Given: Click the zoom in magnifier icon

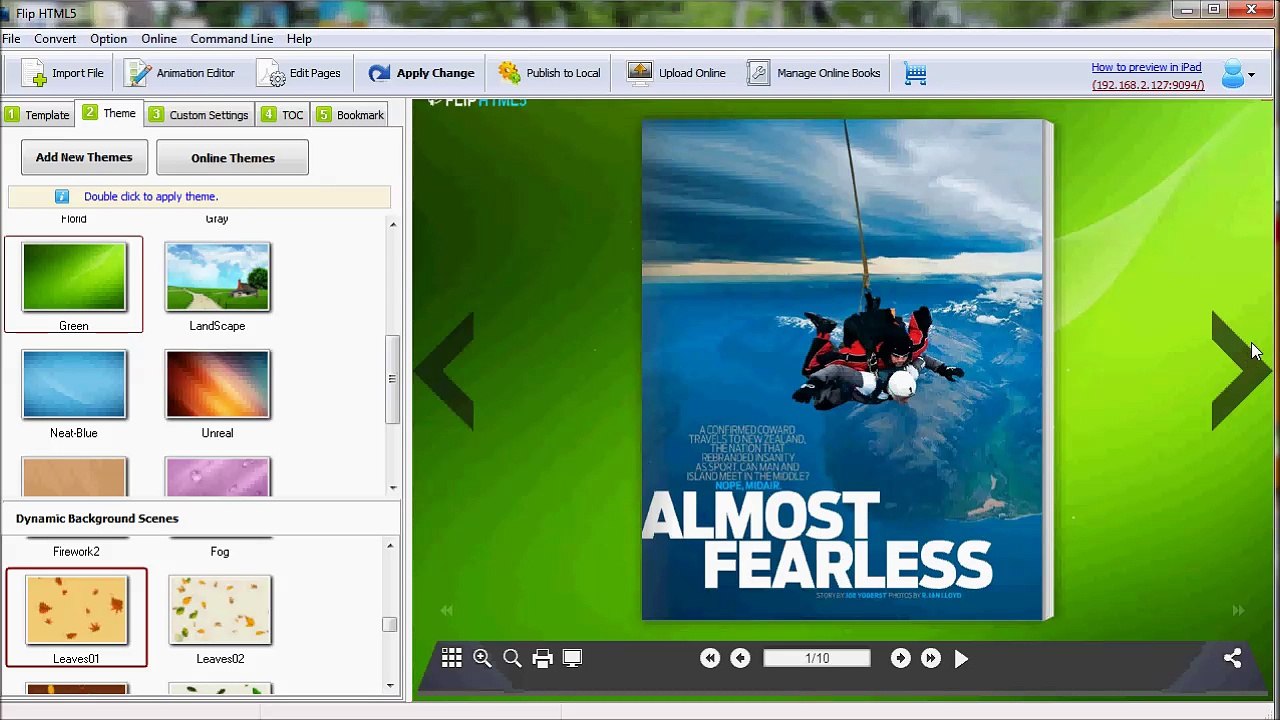Looking at the screenshot, I should [x=482, y=658].
